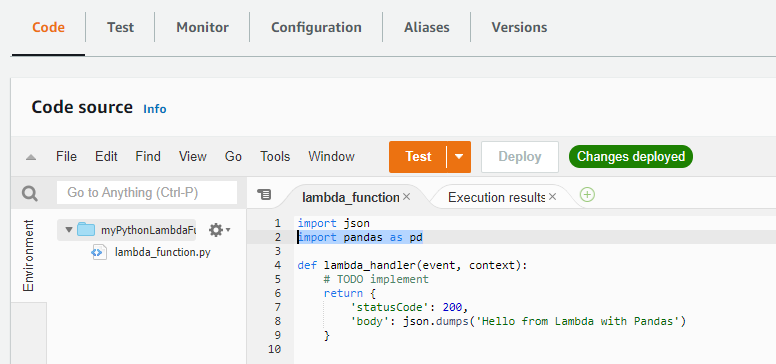Click the Deploy button
776x364 pixels.
520,157
